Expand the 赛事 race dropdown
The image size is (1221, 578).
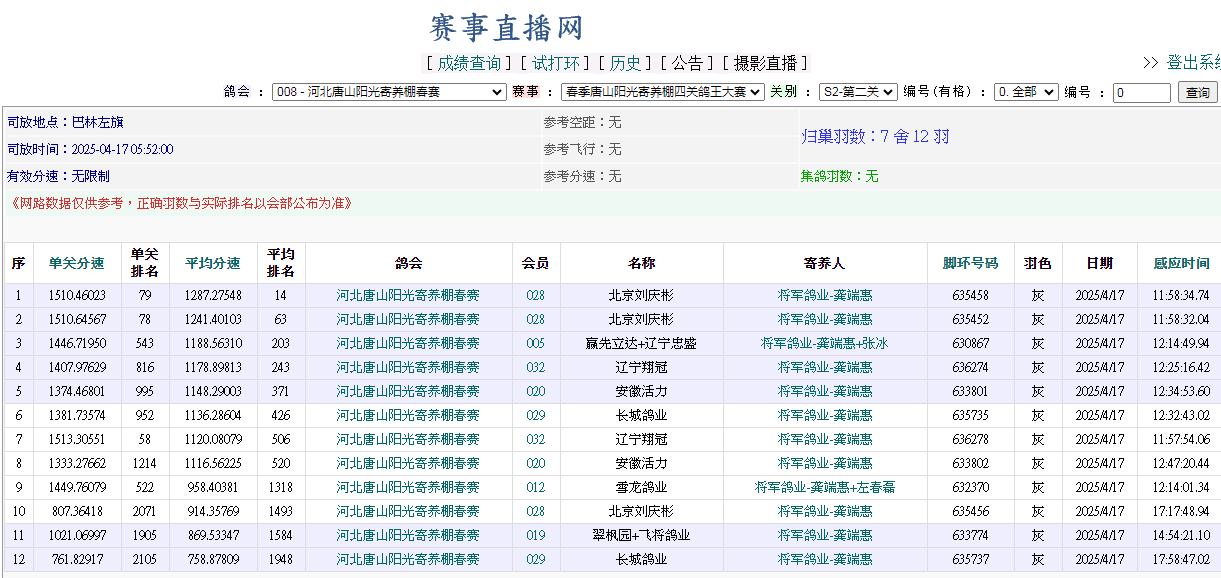[662, 92]
